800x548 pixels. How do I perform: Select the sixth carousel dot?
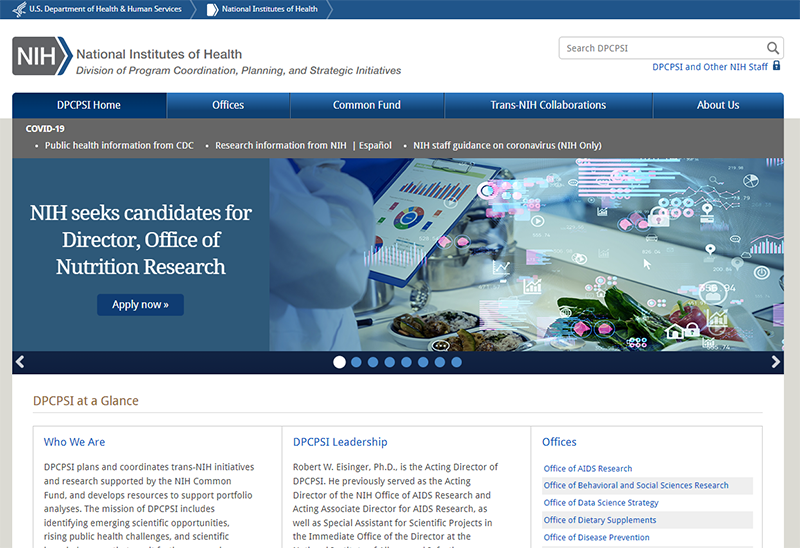(423, 362)
